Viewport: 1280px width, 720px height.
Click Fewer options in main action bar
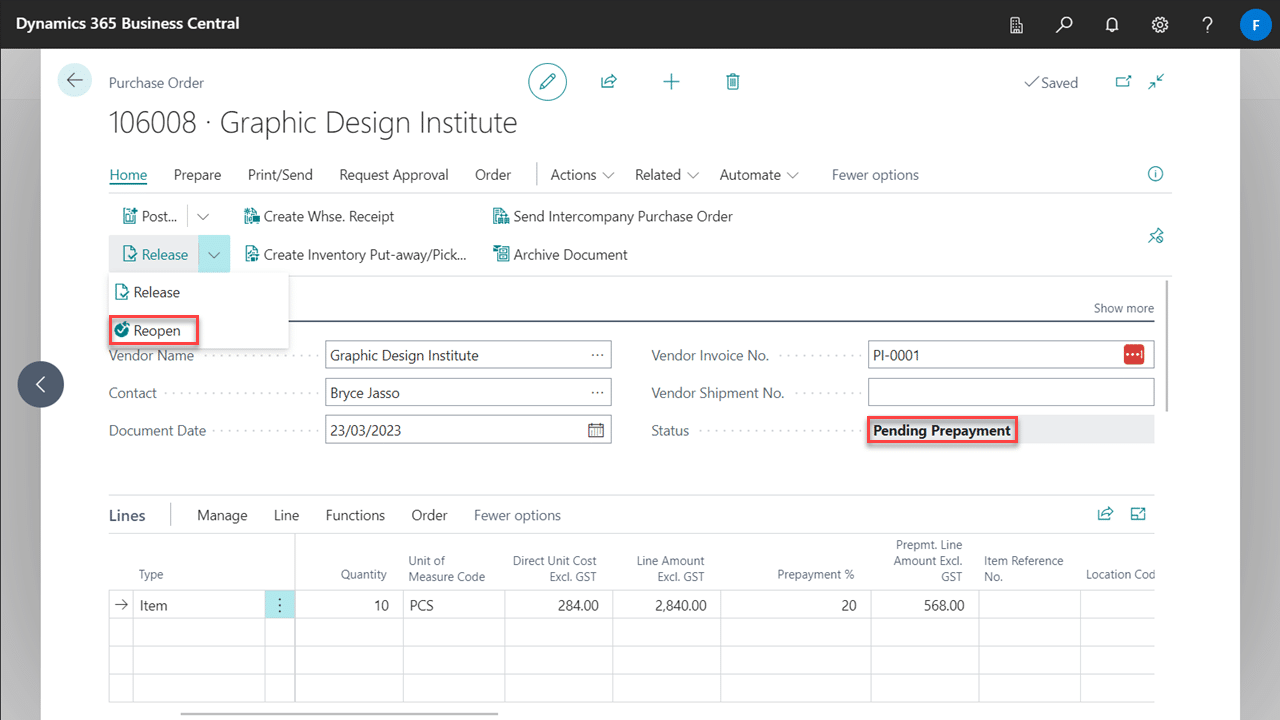click(875, 174)
